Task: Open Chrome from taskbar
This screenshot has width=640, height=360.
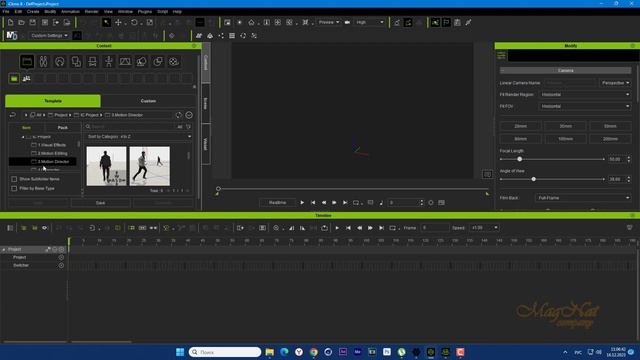Action: (313, 352)
